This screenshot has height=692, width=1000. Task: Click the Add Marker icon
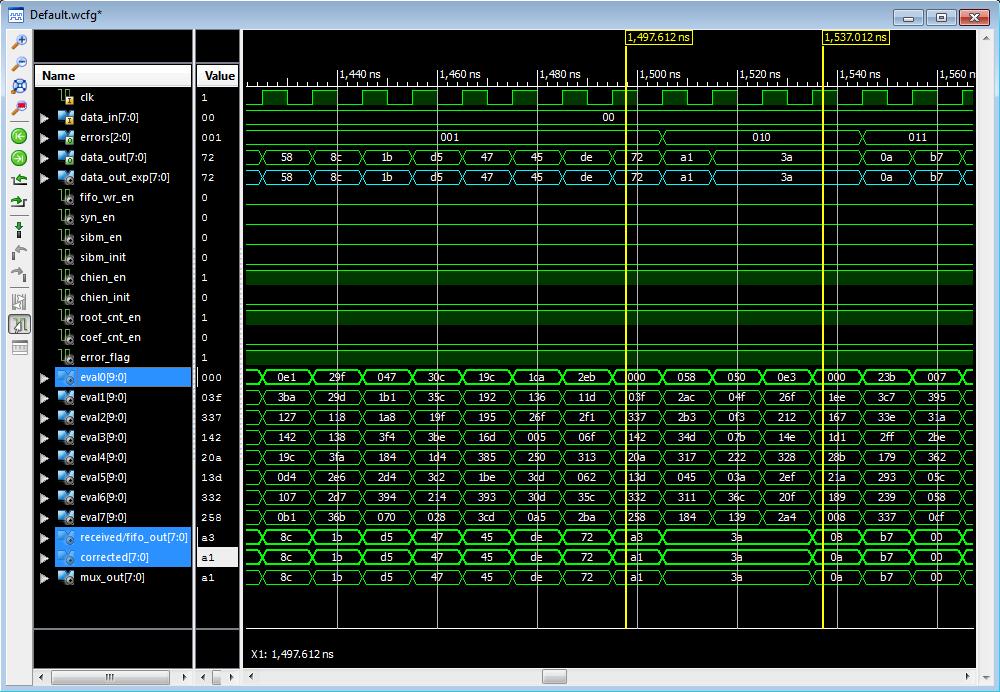(x=19, y=230)
